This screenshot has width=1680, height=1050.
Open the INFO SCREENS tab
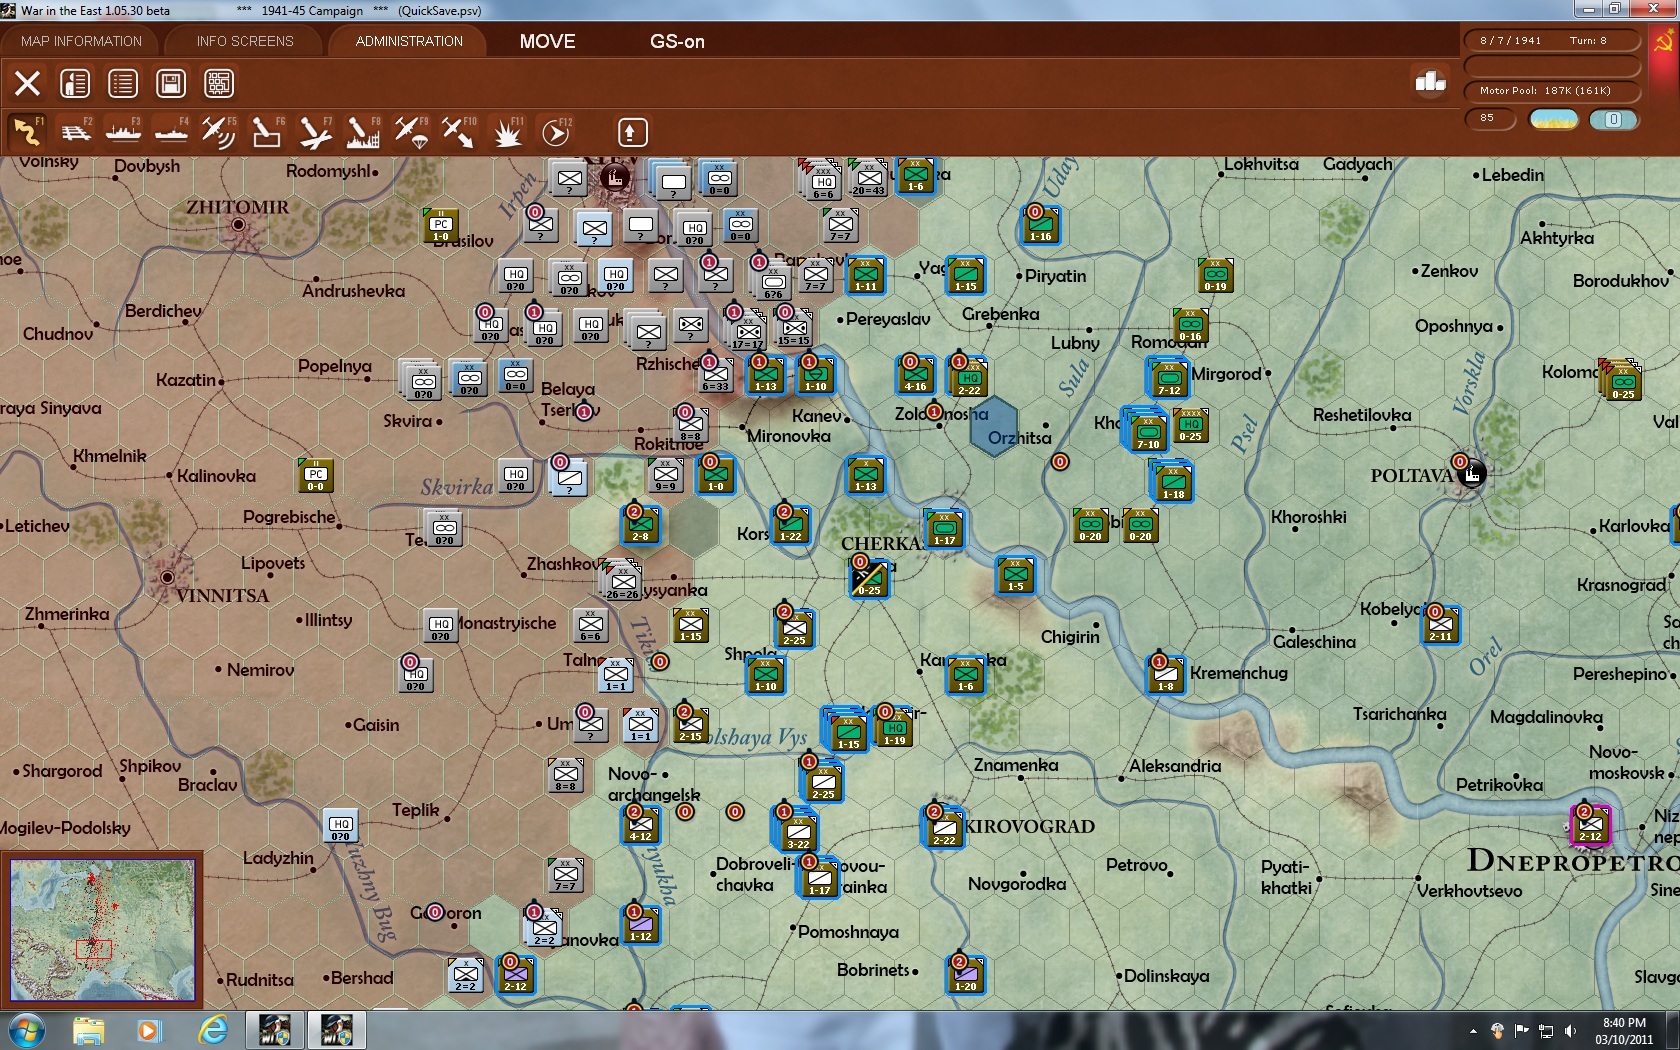[245, 41]
